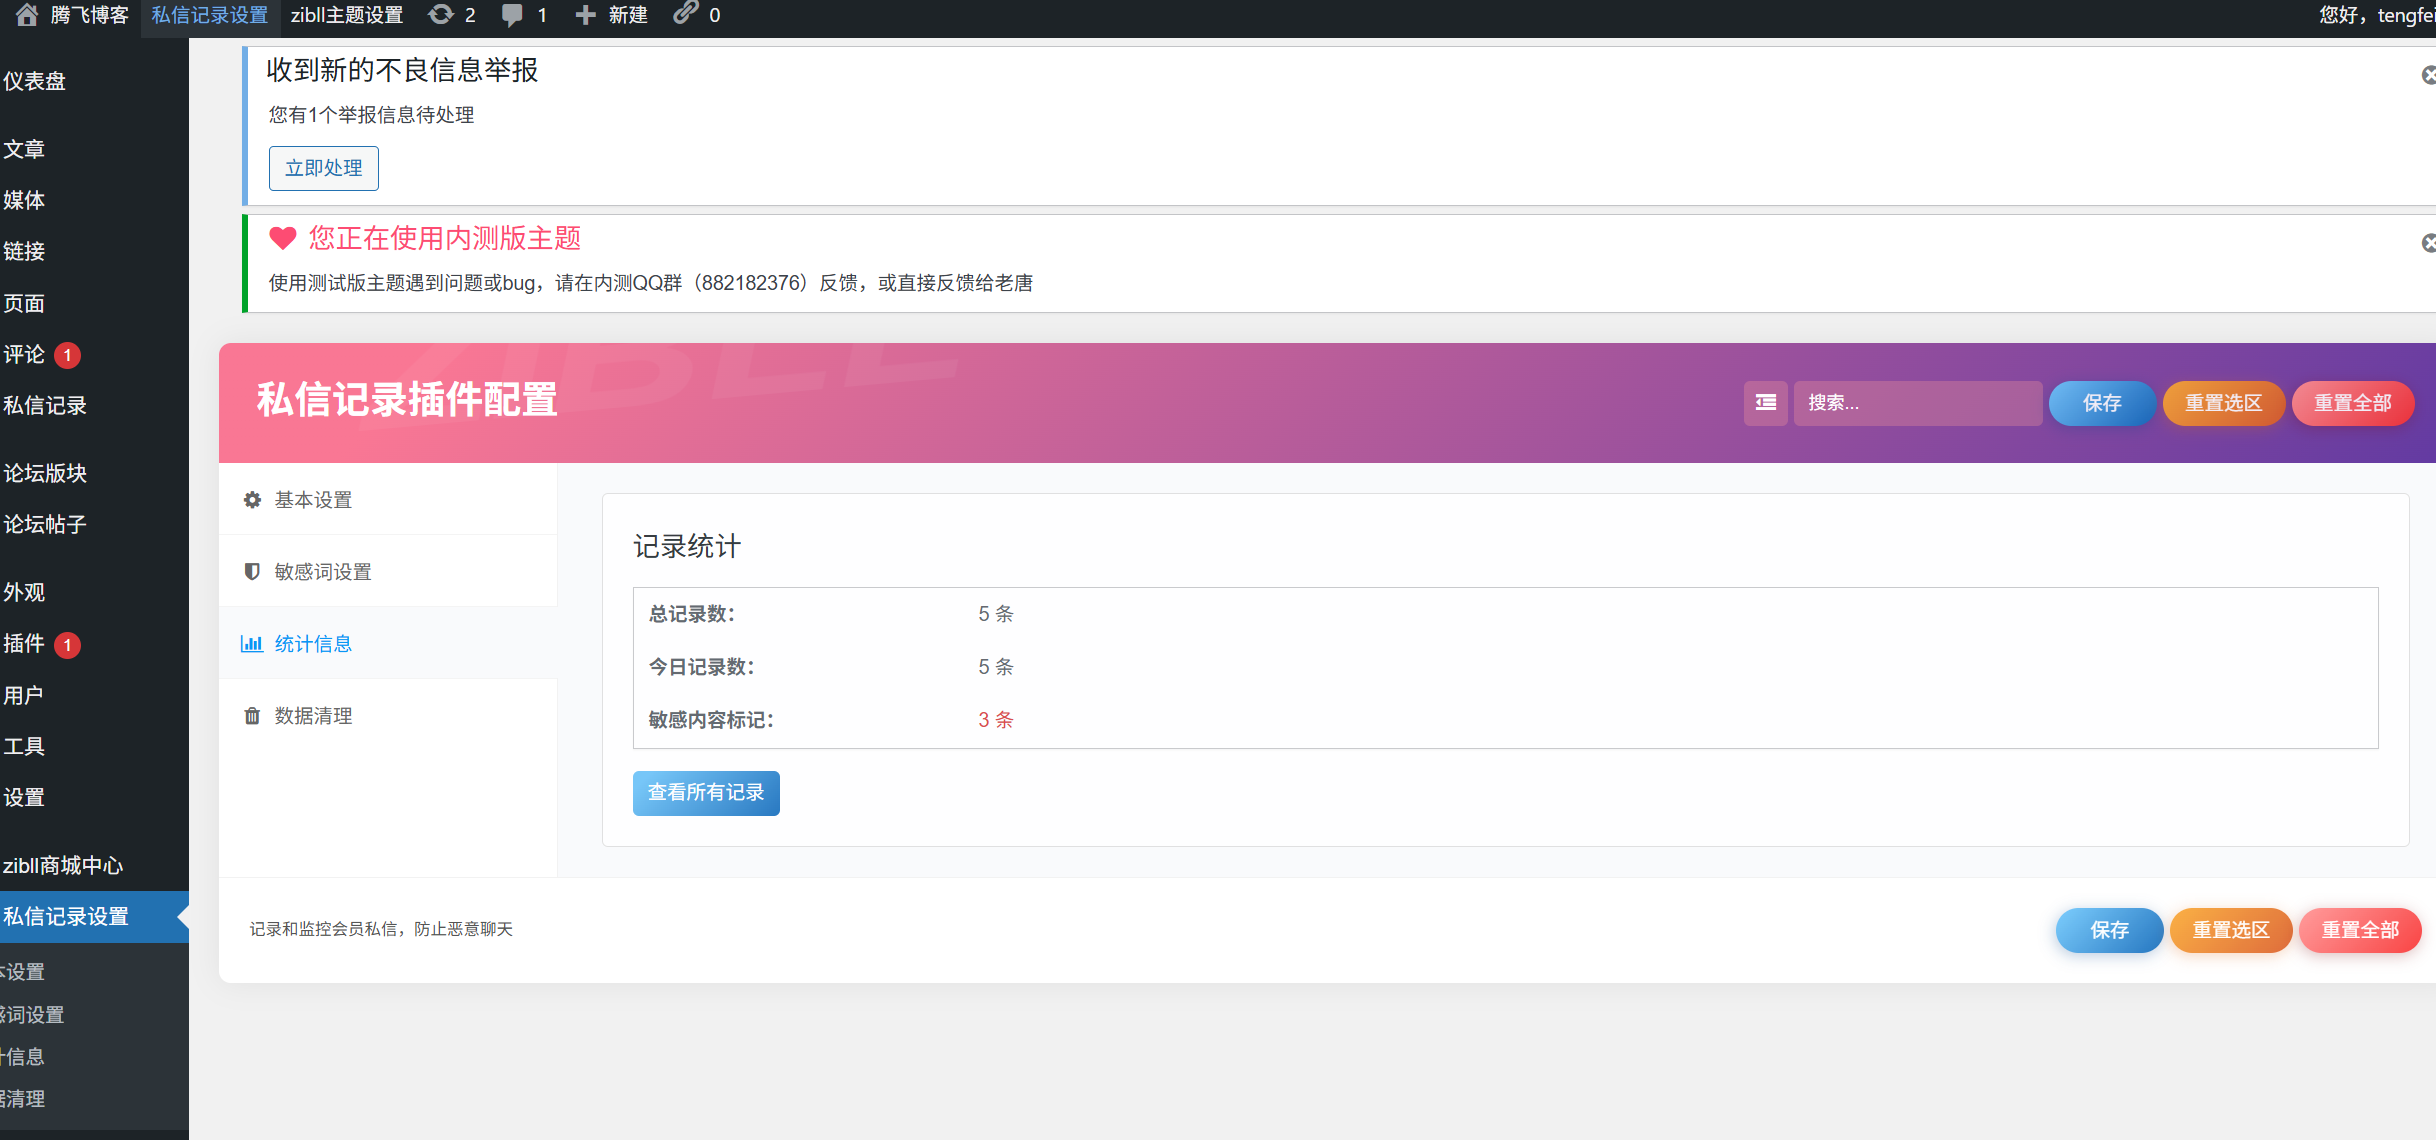Viewport: 2436px width, 1140px height.
Task: Click the comments bubble icon in admin bar
Action: point(512,14)
